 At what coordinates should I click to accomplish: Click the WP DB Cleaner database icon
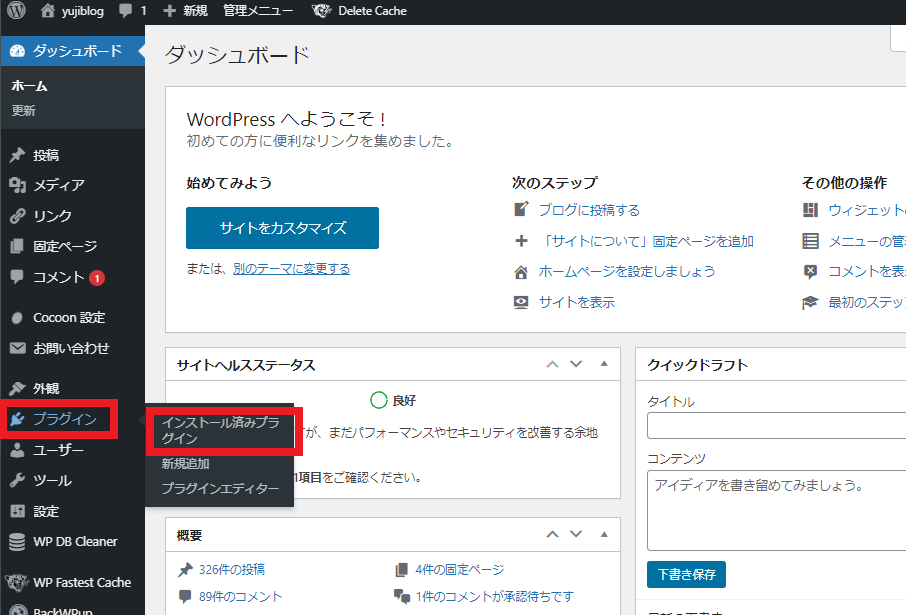[x=17, y=542]
